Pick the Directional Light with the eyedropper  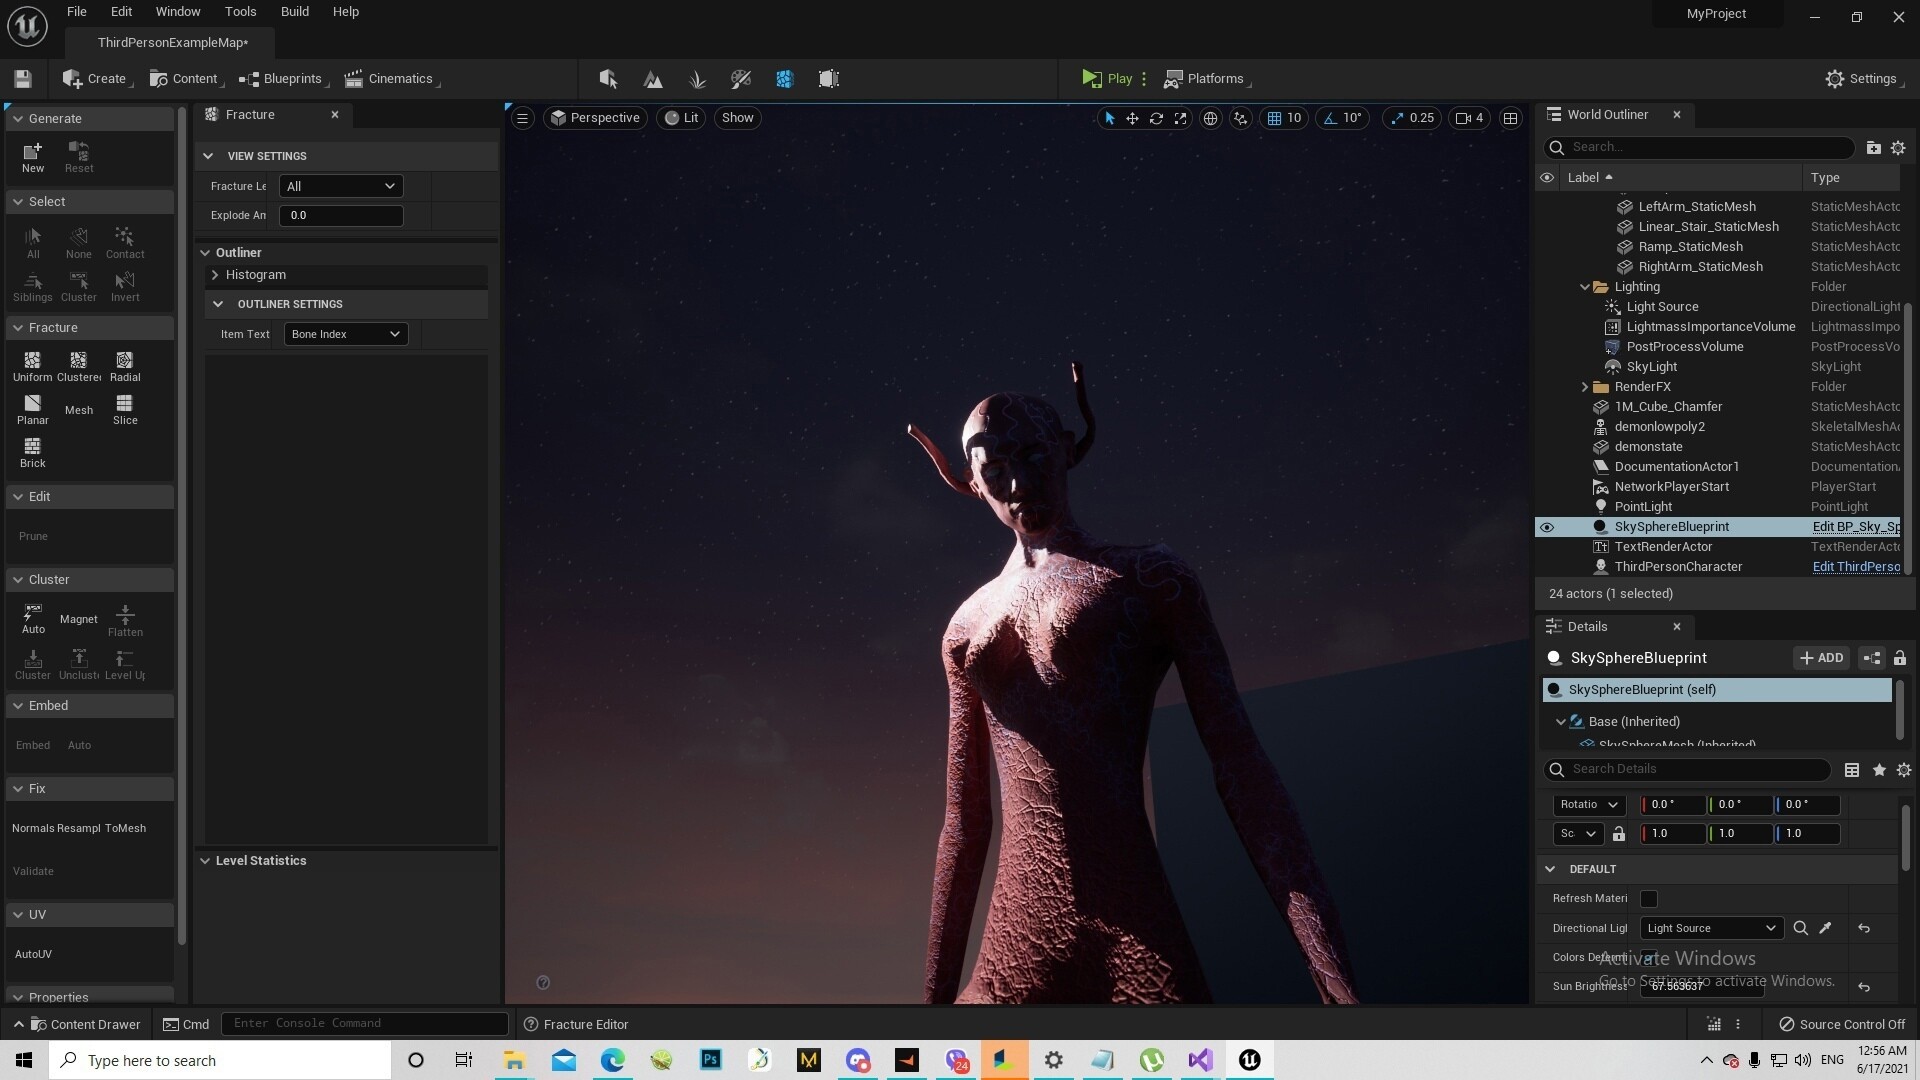coord(1825,928)
